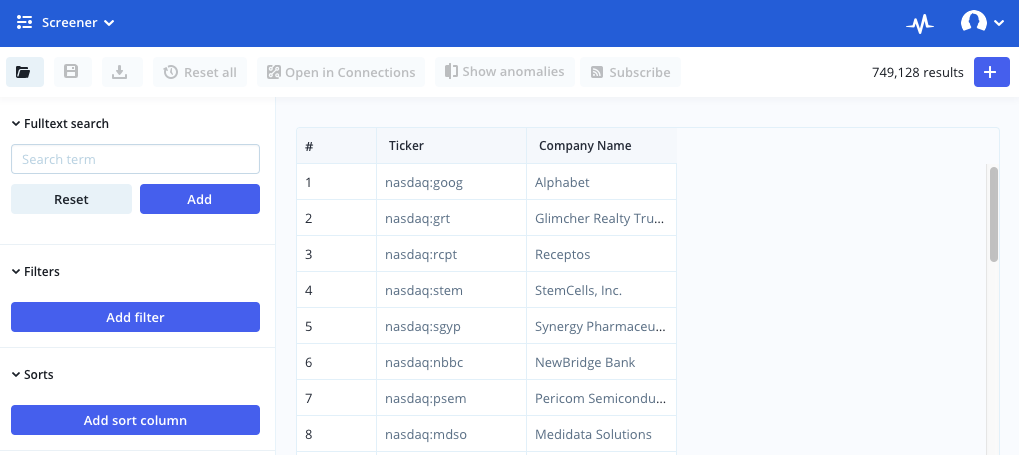
Task: Click the vertical table scrollbar thumb
Action: [x=994, y=214]
